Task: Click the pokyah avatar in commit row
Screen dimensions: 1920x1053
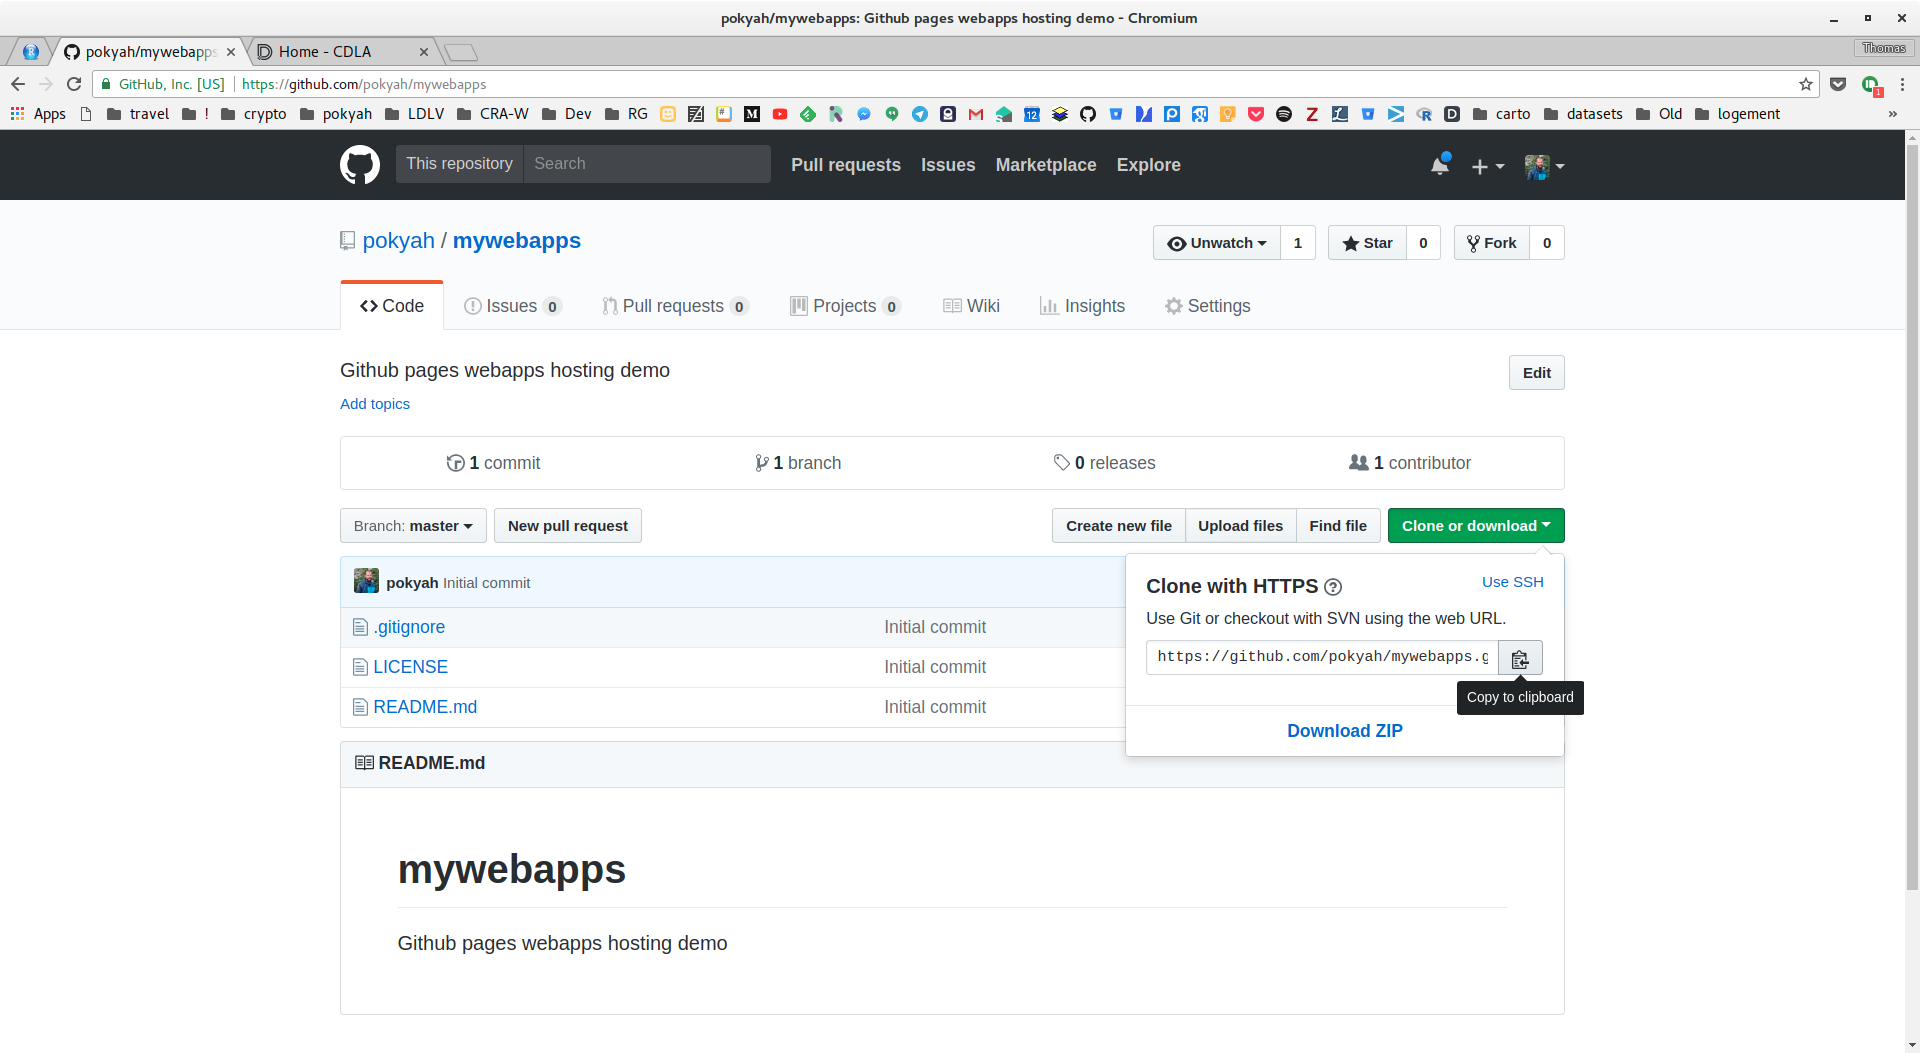Action: click(x=366, y=581)
